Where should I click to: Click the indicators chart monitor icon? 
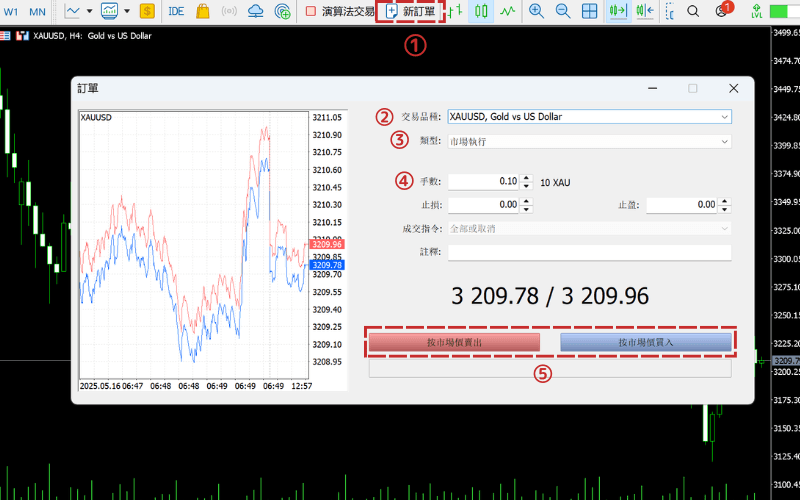[x=109, y=11]
